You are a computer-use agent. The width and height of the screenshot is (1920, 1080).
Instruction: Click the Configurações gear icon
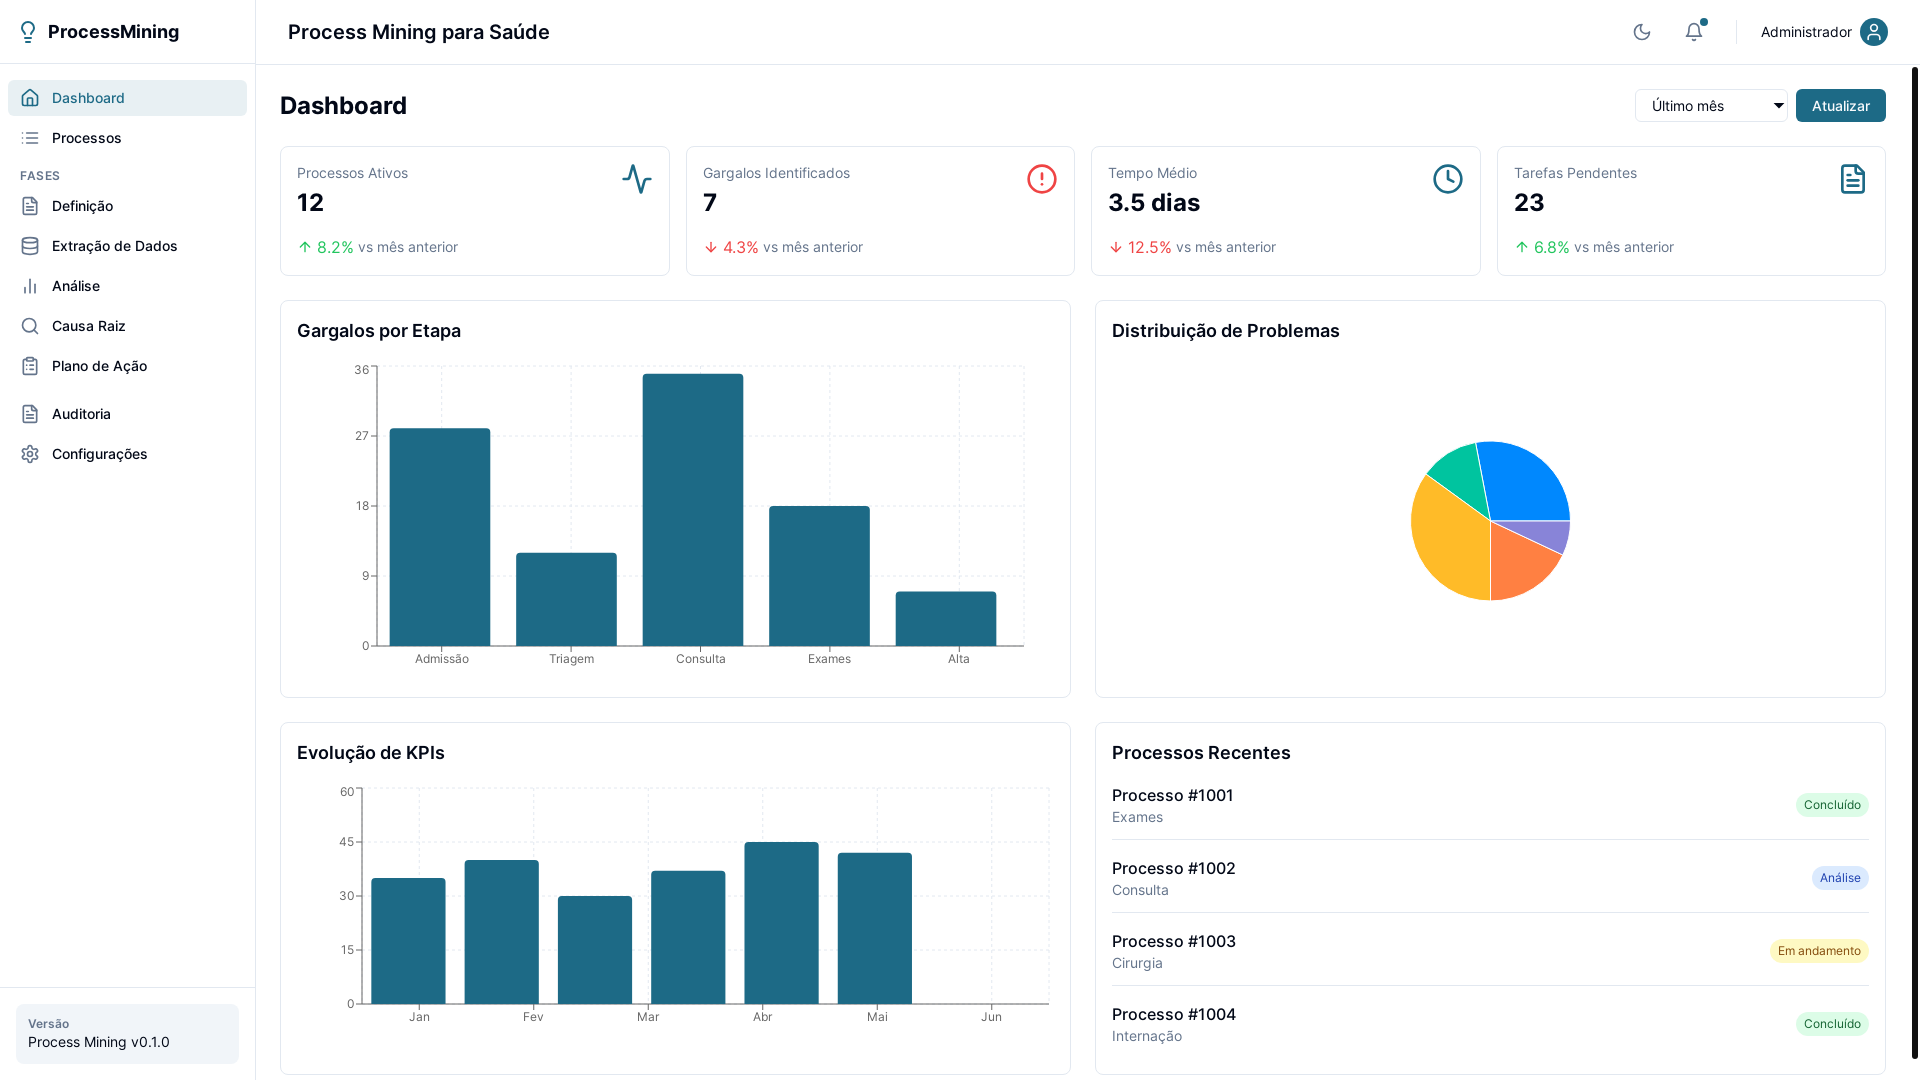pos(30,454)
